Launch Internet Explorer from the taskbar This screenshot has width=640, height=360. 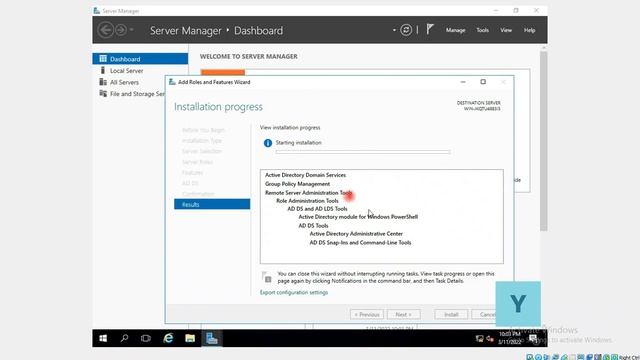(168, 338)
